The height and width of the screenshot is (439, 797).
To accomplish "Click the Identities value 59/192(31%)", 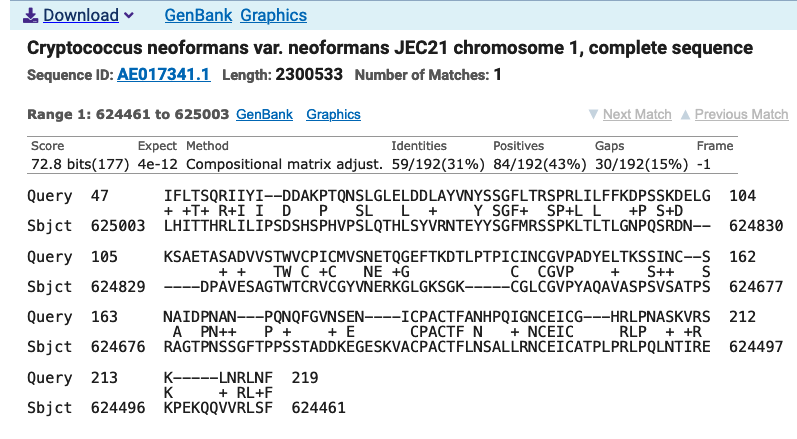I will pos(438,164).
